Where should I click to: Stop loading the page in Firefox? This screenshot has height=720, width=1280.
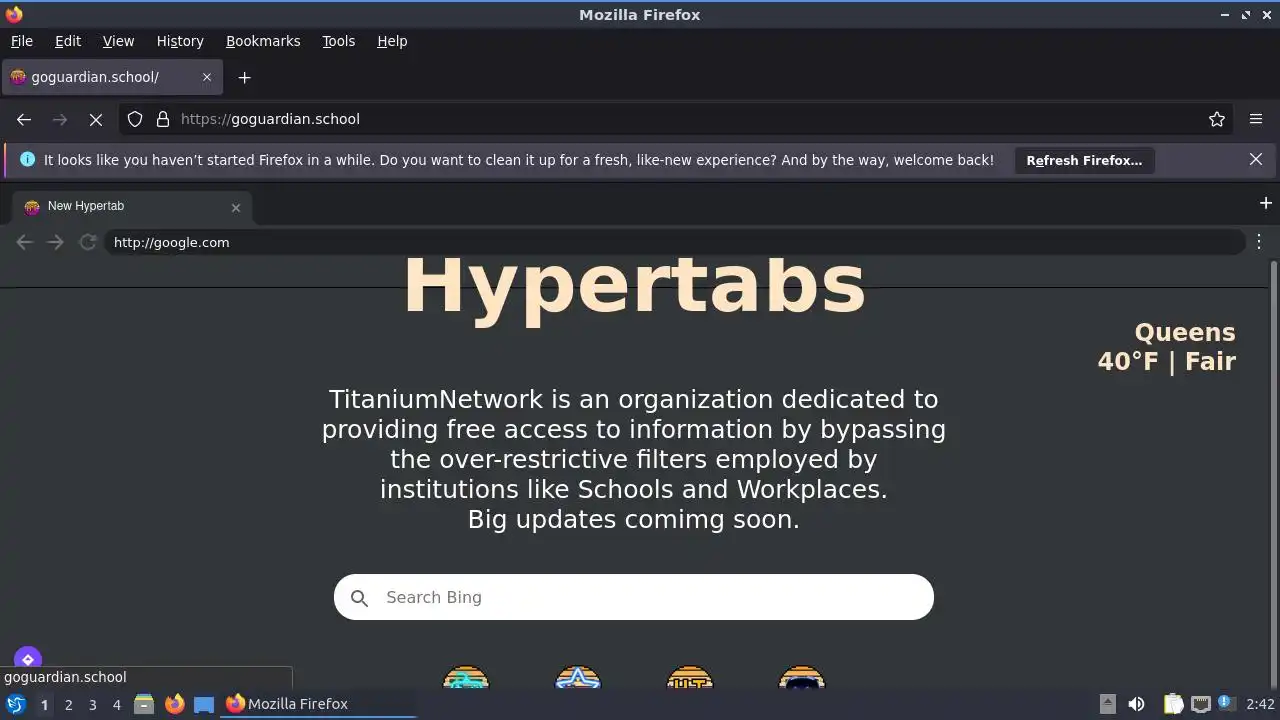click(x=96, y=119)
